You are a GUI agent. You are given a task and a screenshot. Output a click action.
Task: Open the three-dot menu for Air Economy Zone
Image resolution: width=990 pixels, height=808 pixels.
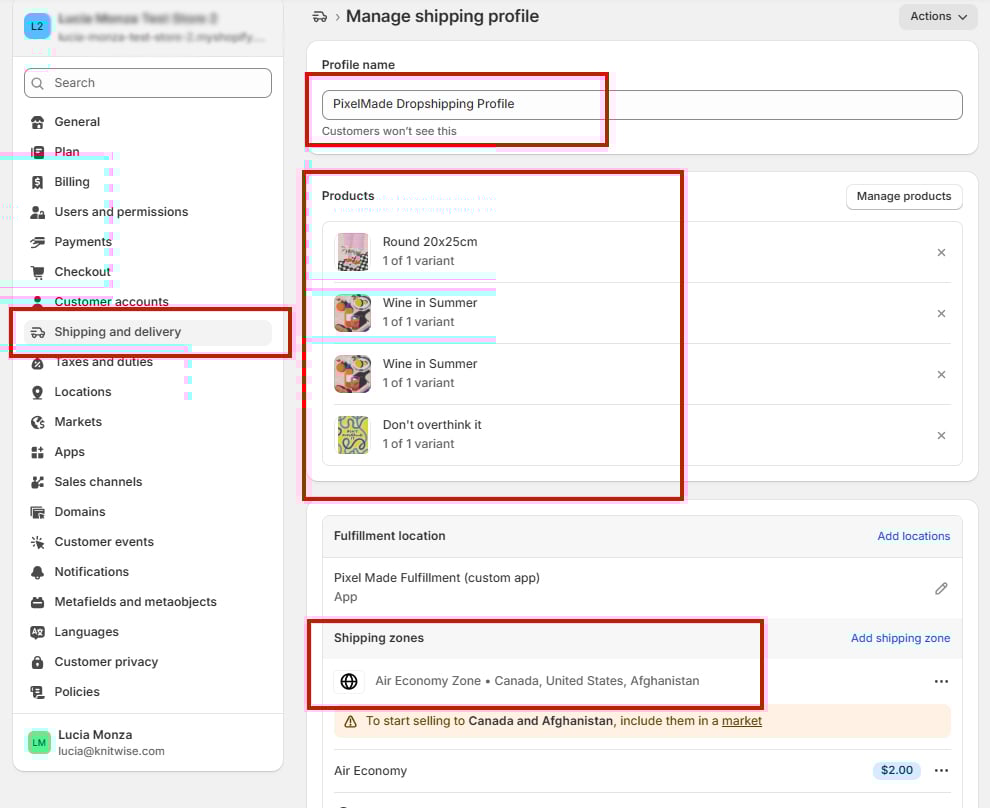pyautogui.click(x=940, y=681)
